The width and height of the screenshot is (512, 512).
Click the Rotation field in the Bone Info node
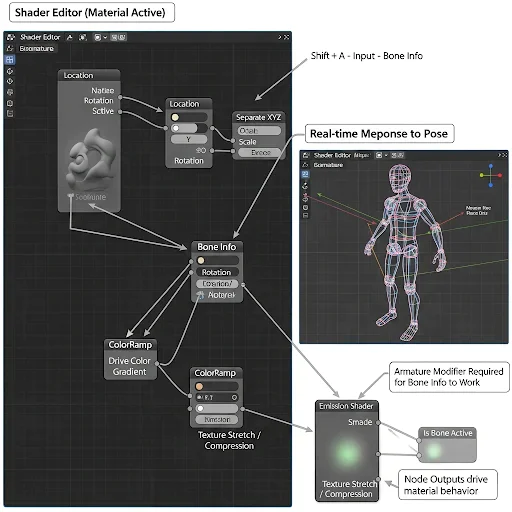[x=217, y=272]
